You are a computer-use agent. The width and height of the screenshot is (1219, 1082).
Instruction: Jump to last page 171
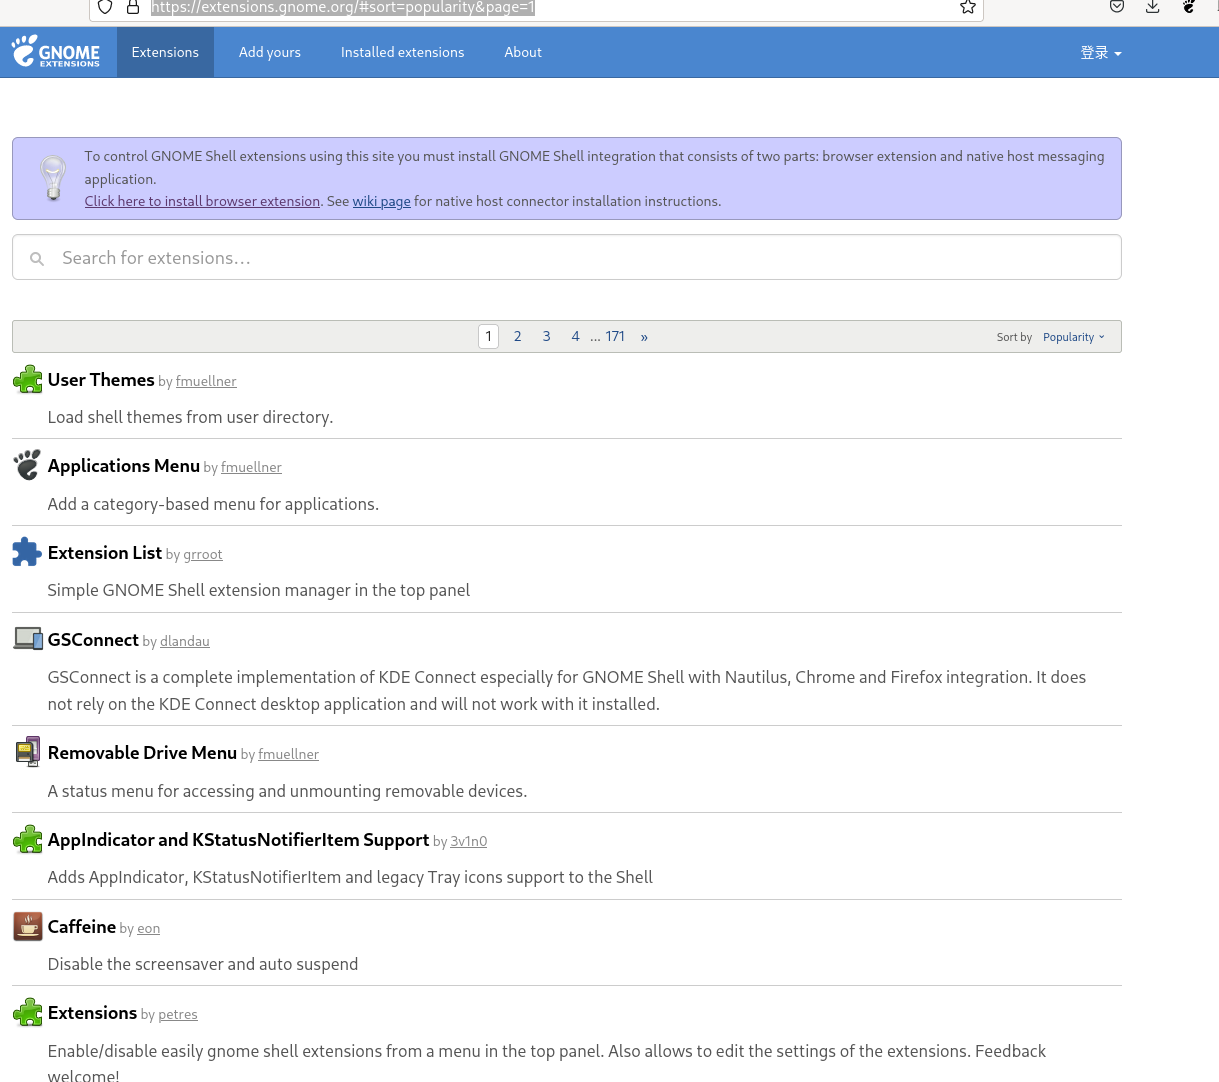(x=615, y=336)
